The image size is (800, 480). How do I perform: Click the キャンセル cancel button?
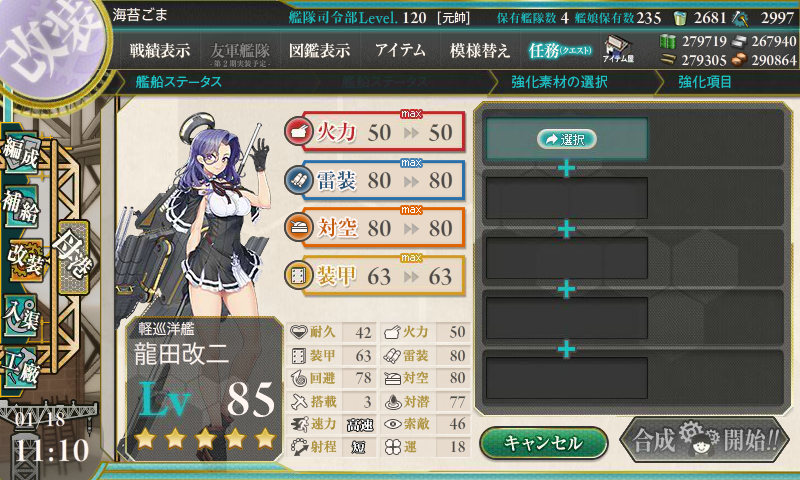pyautogui.click(x=543, y=442)
